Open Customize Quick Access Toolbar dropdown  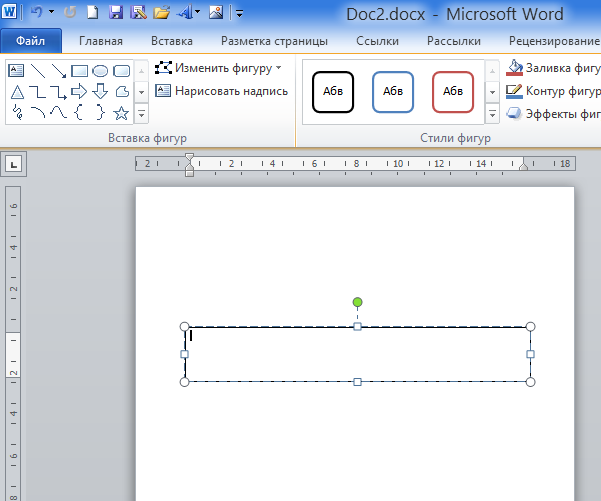point(239,14)
